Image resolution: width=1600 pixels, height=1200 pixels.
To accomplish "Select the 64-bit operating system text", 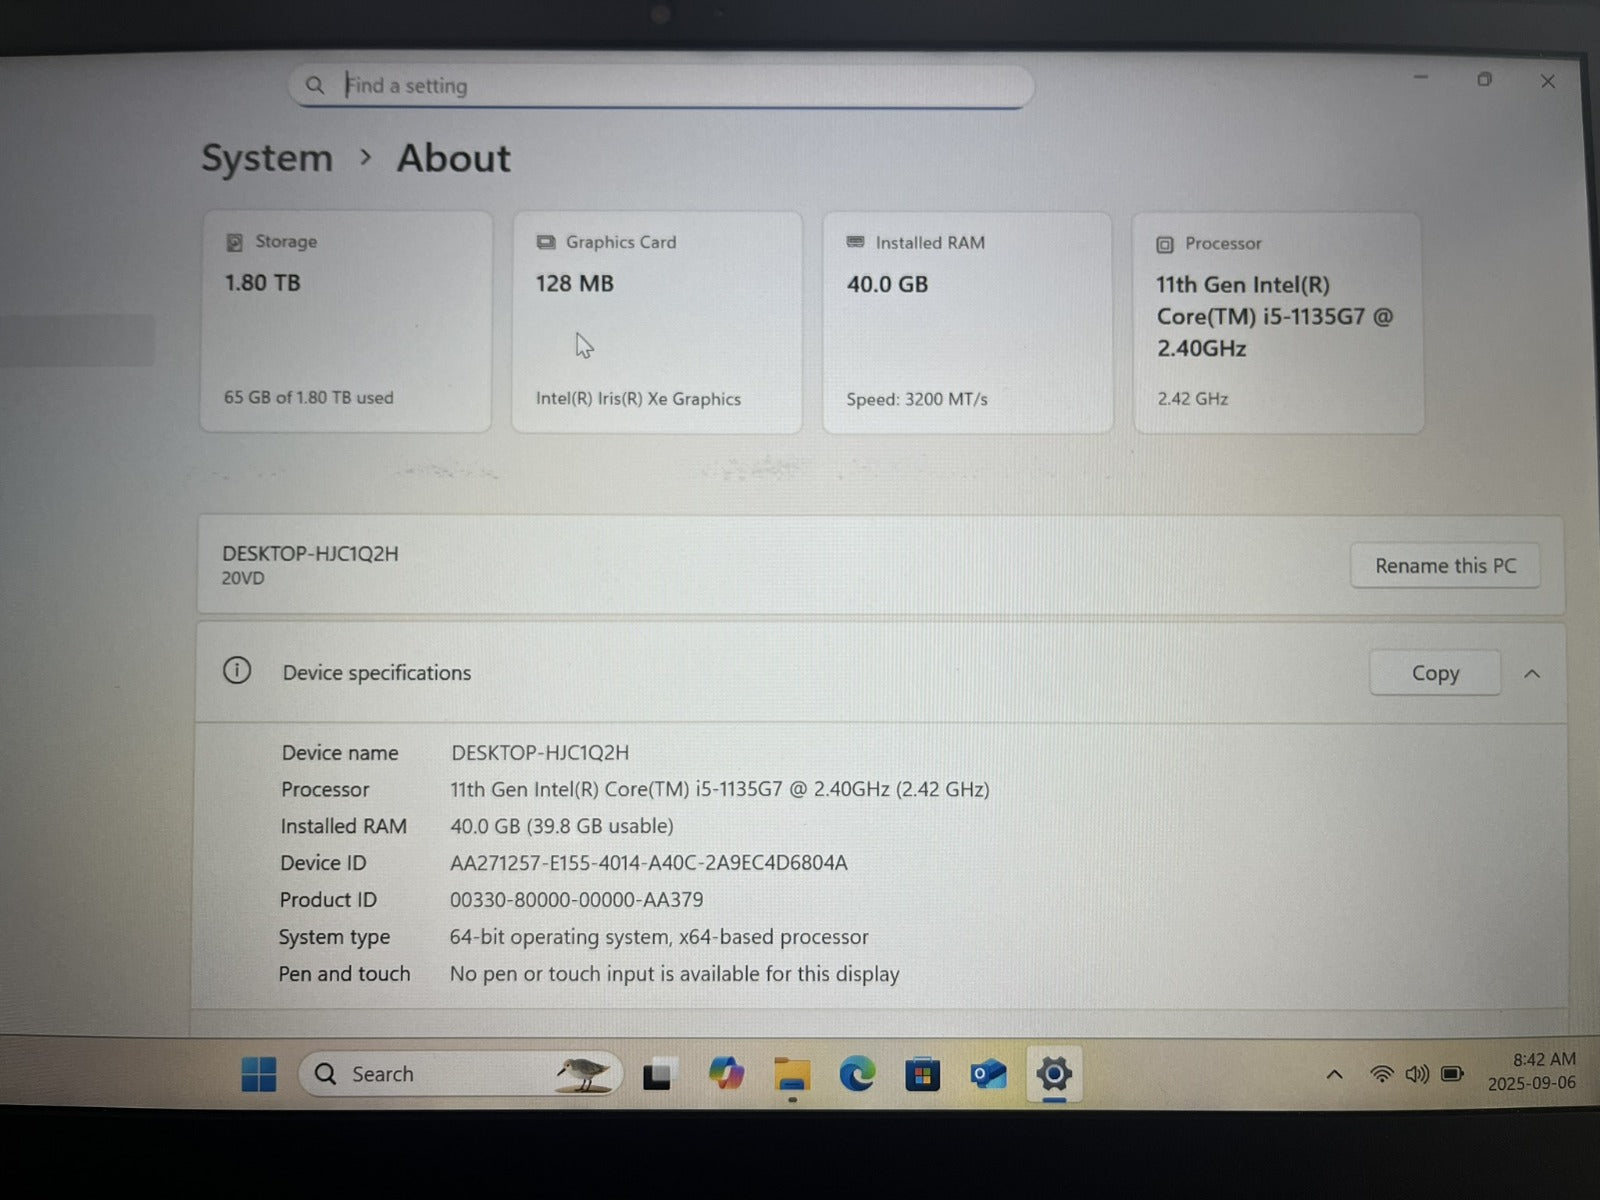I will pos(659,937).
